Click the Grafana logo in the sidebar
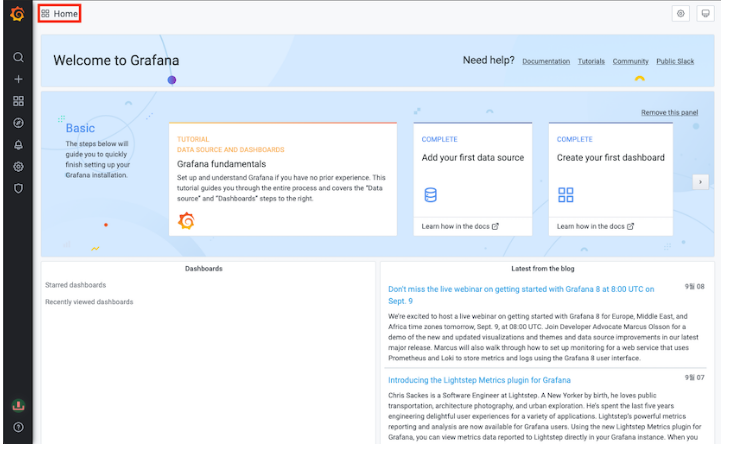The width and height of the screenshot is (741, 449). (x=17, y=14)
